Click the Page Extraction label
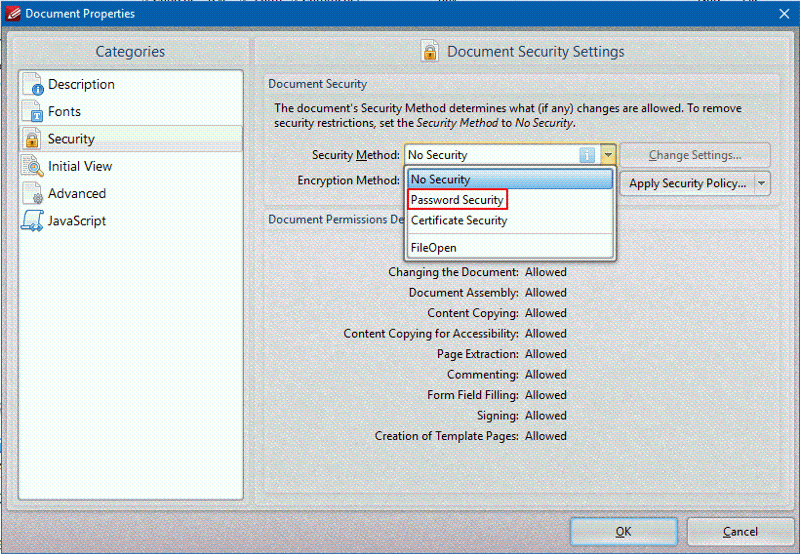The width and height of the screenshot is (800, 554). click(478, 354)
